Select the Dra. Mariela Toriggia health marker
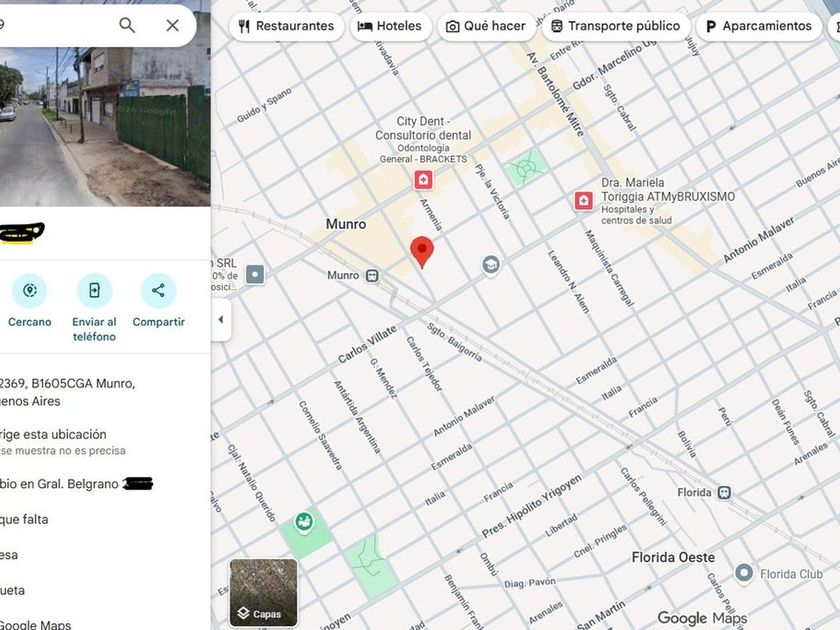Screen dimensions: 840x630 point(583,201)
